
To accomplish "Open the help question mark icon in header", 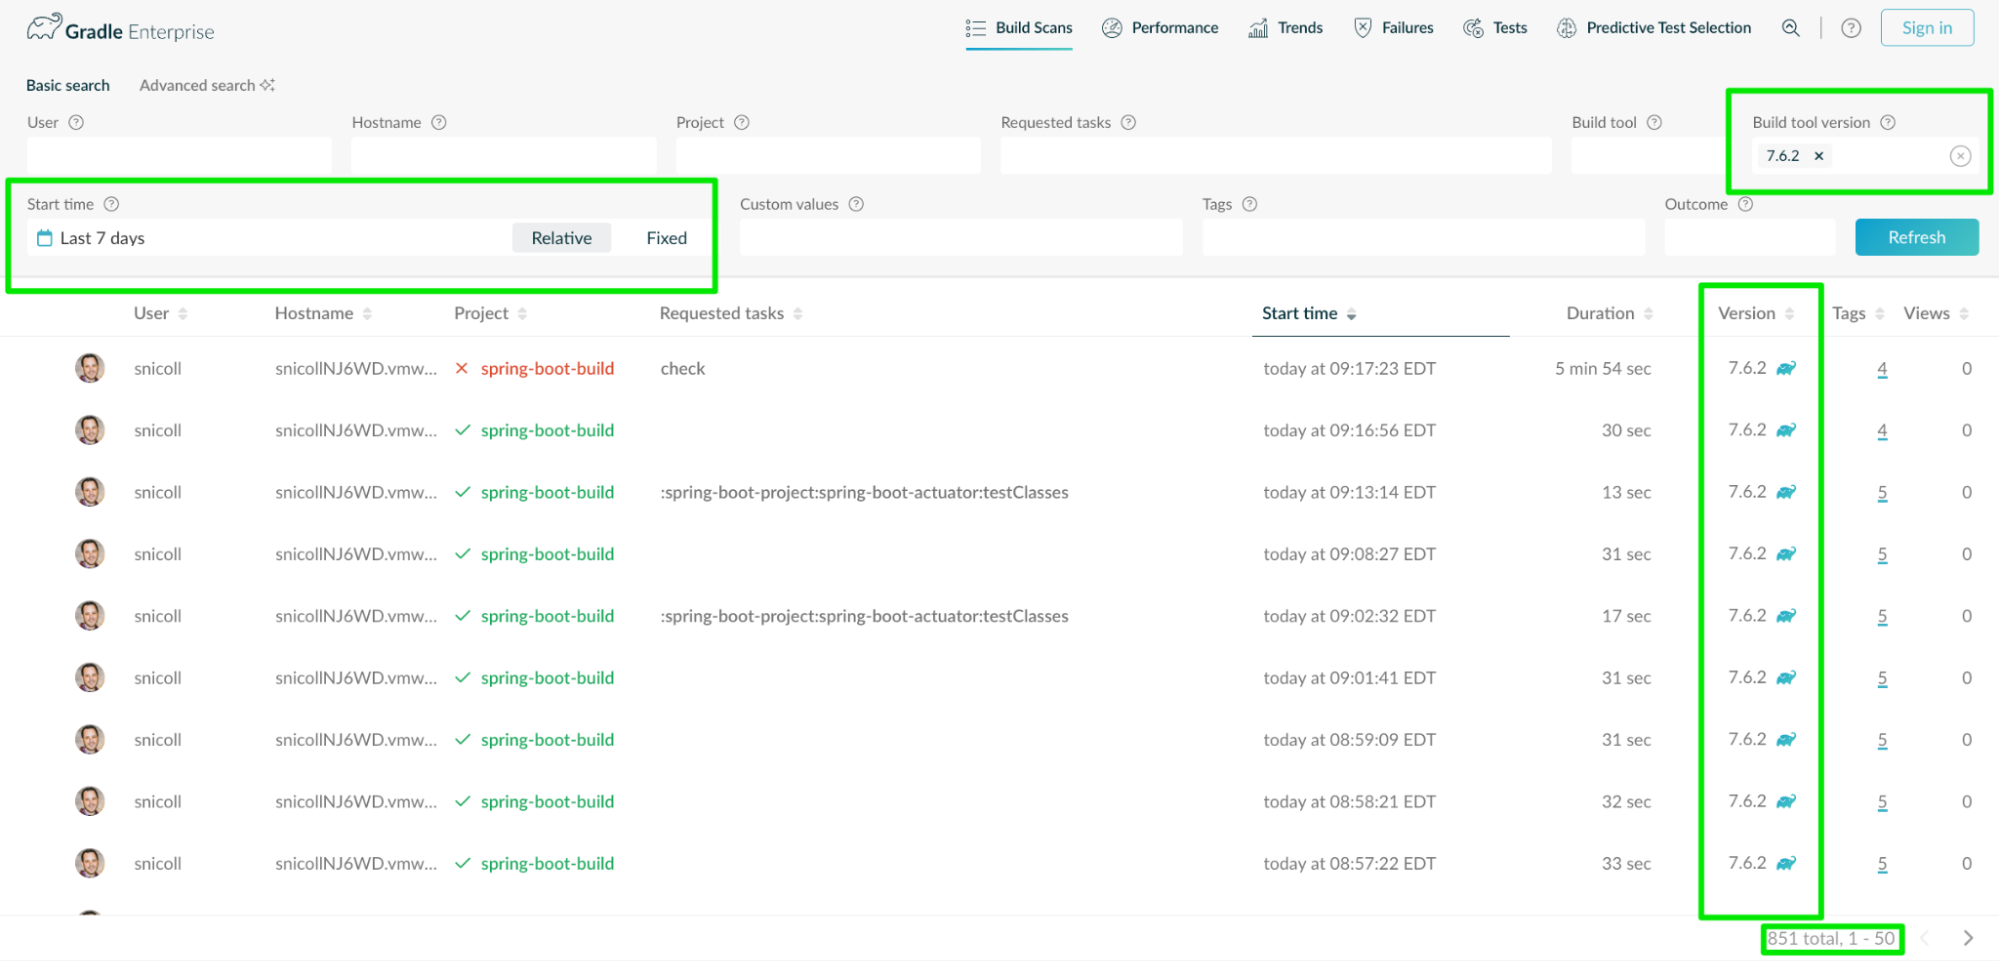I will (x=1851, y=28).
